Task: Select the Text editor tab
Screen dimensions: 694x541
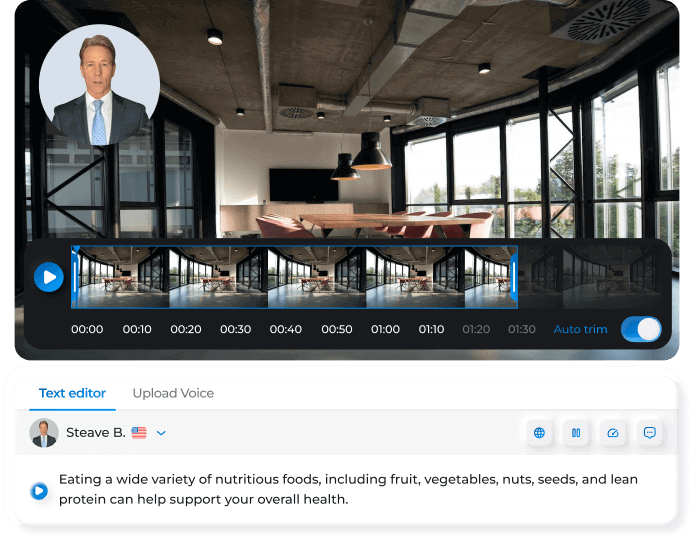Action: coord(72,393)
